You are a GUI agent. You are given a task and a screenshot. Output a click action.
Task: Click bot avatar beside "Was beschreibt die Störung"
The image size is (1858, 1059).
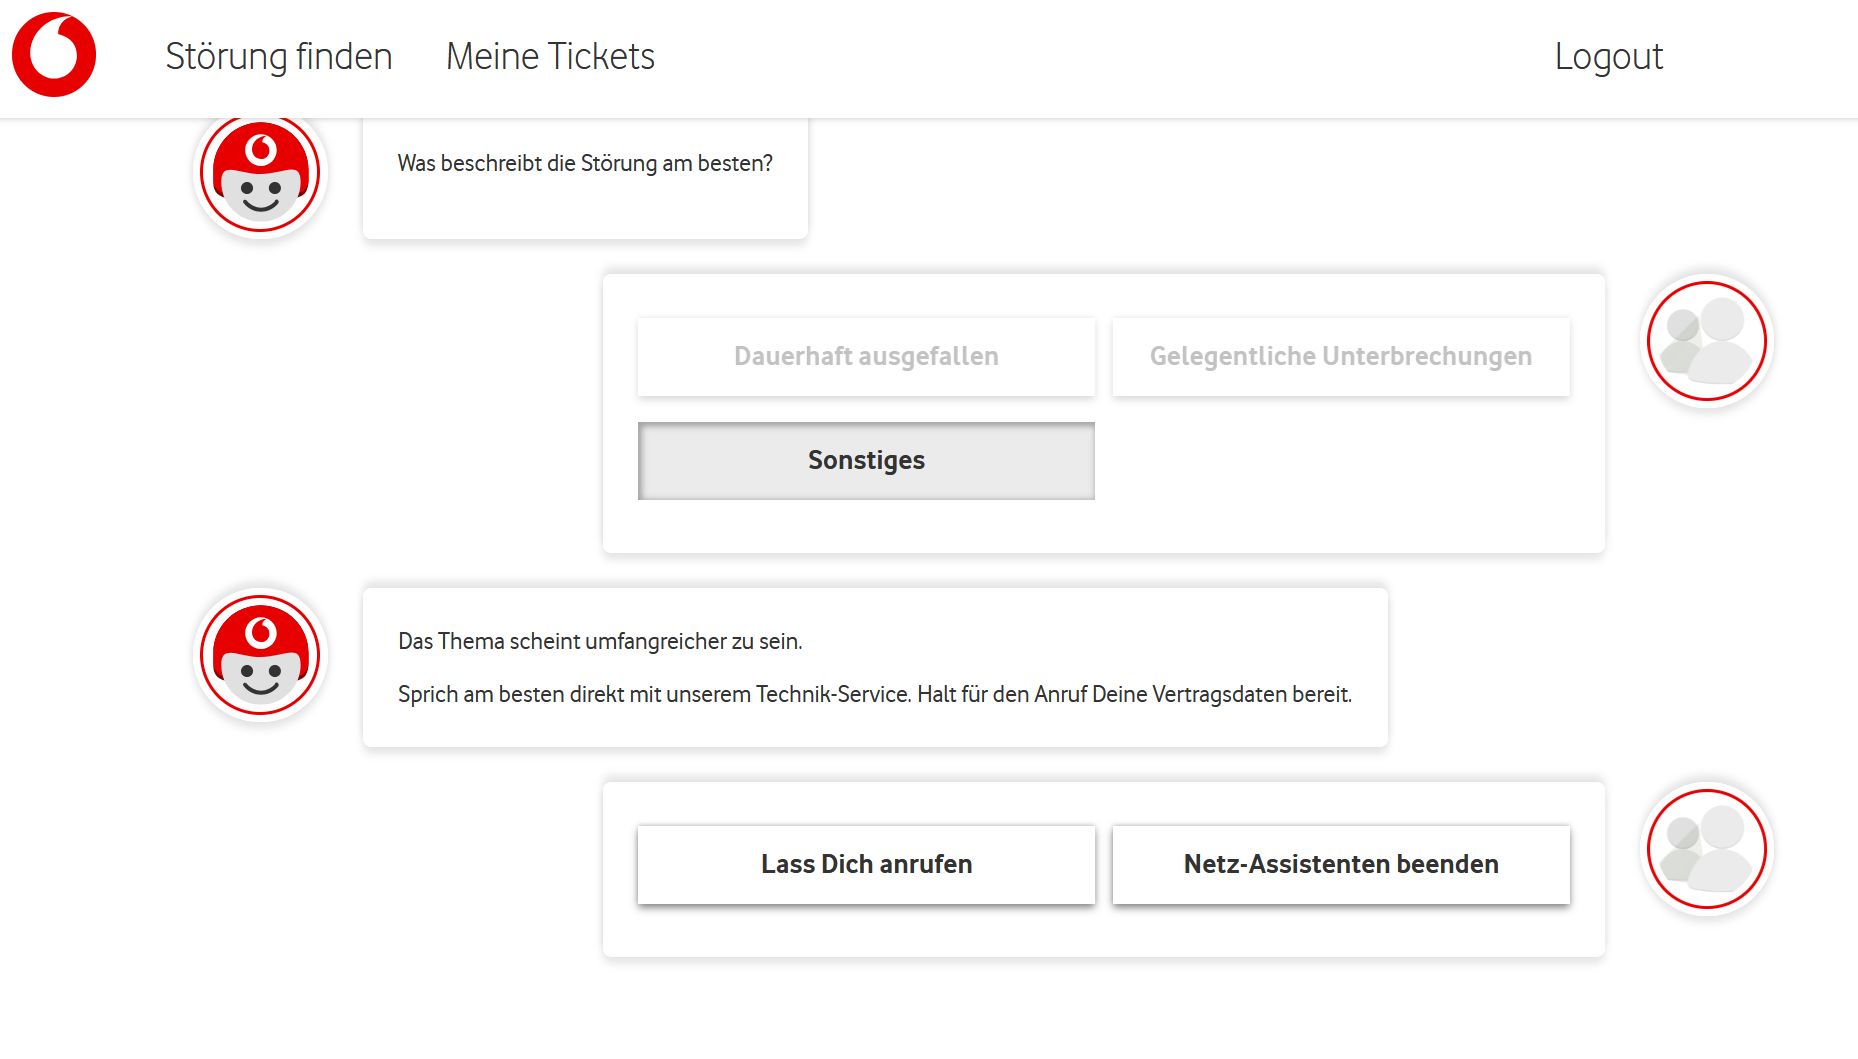coord(260,173)
